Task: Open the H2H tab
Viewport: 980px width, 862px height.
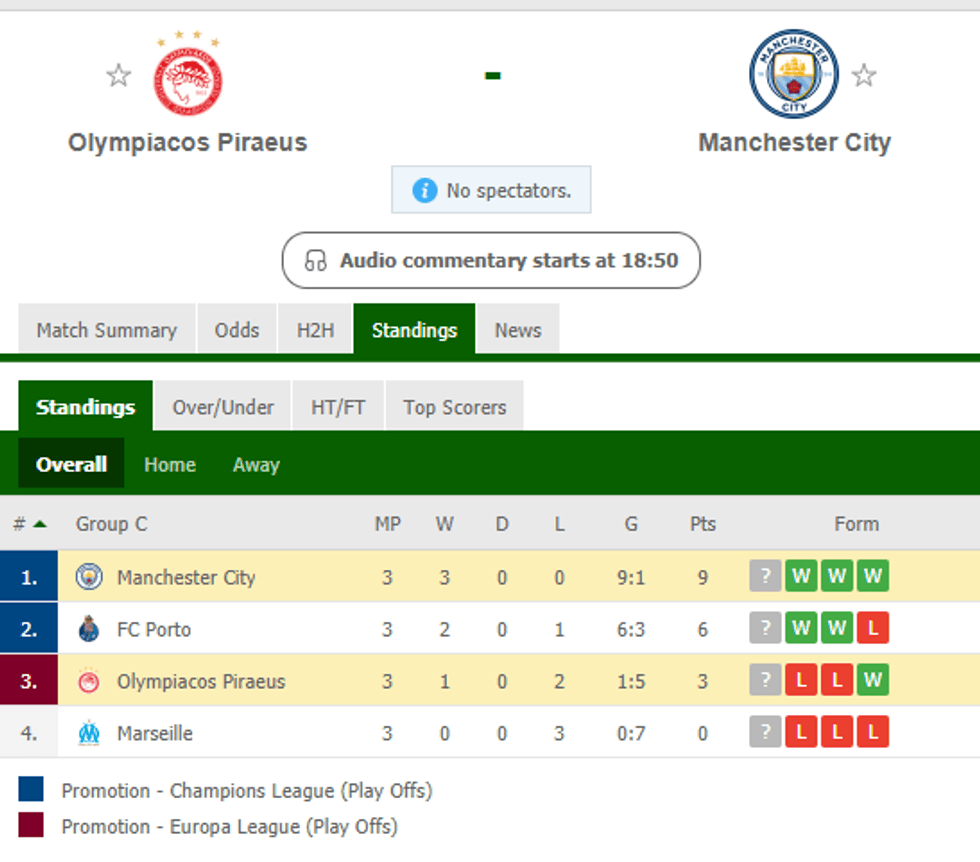Action: (315, 330)
